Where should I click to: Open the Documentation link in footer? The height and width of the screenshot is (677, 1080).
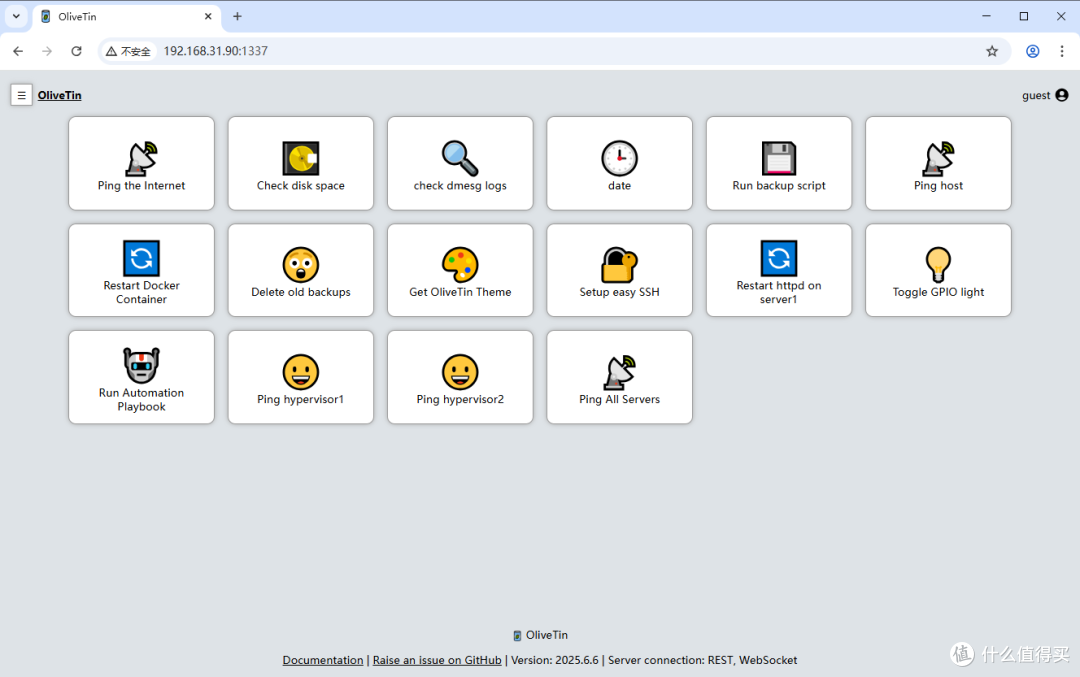pos(323,660)
